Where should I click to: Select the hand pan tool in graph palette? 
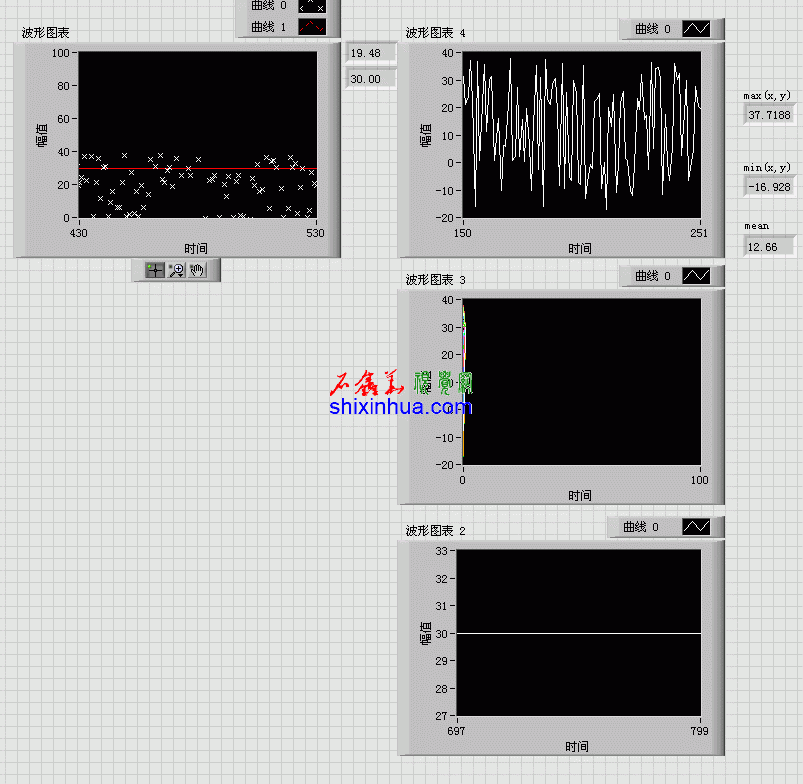click(x=197, y=270)
